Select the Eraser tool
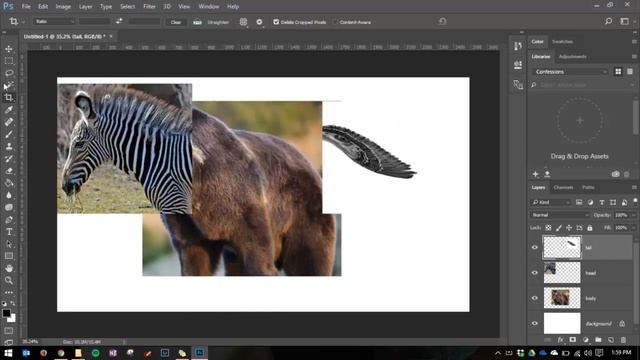Viewport: 640px width, 360px height. point(9,171)
